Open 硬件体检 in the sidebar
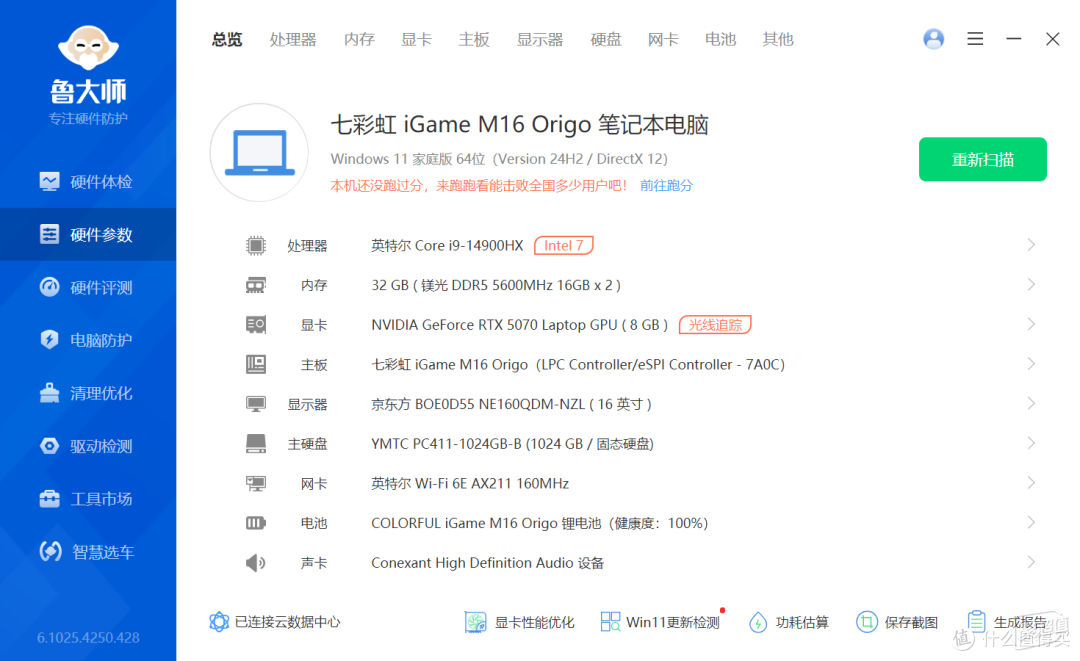 point(87,182)
